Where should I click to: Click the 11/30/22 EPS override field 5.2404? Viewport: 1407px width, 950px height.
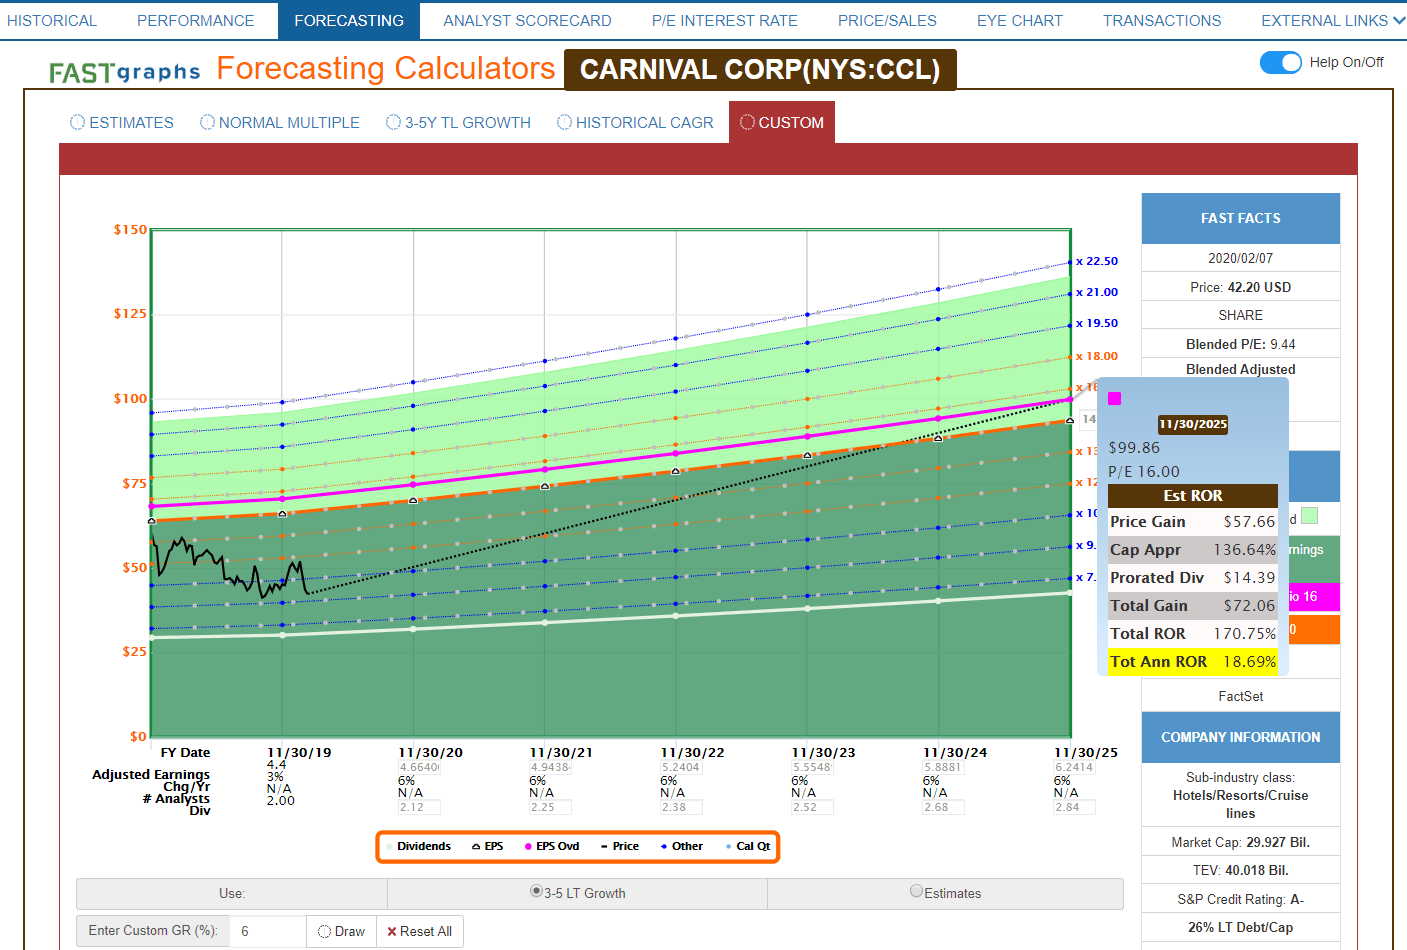click(x=681, y=767)
